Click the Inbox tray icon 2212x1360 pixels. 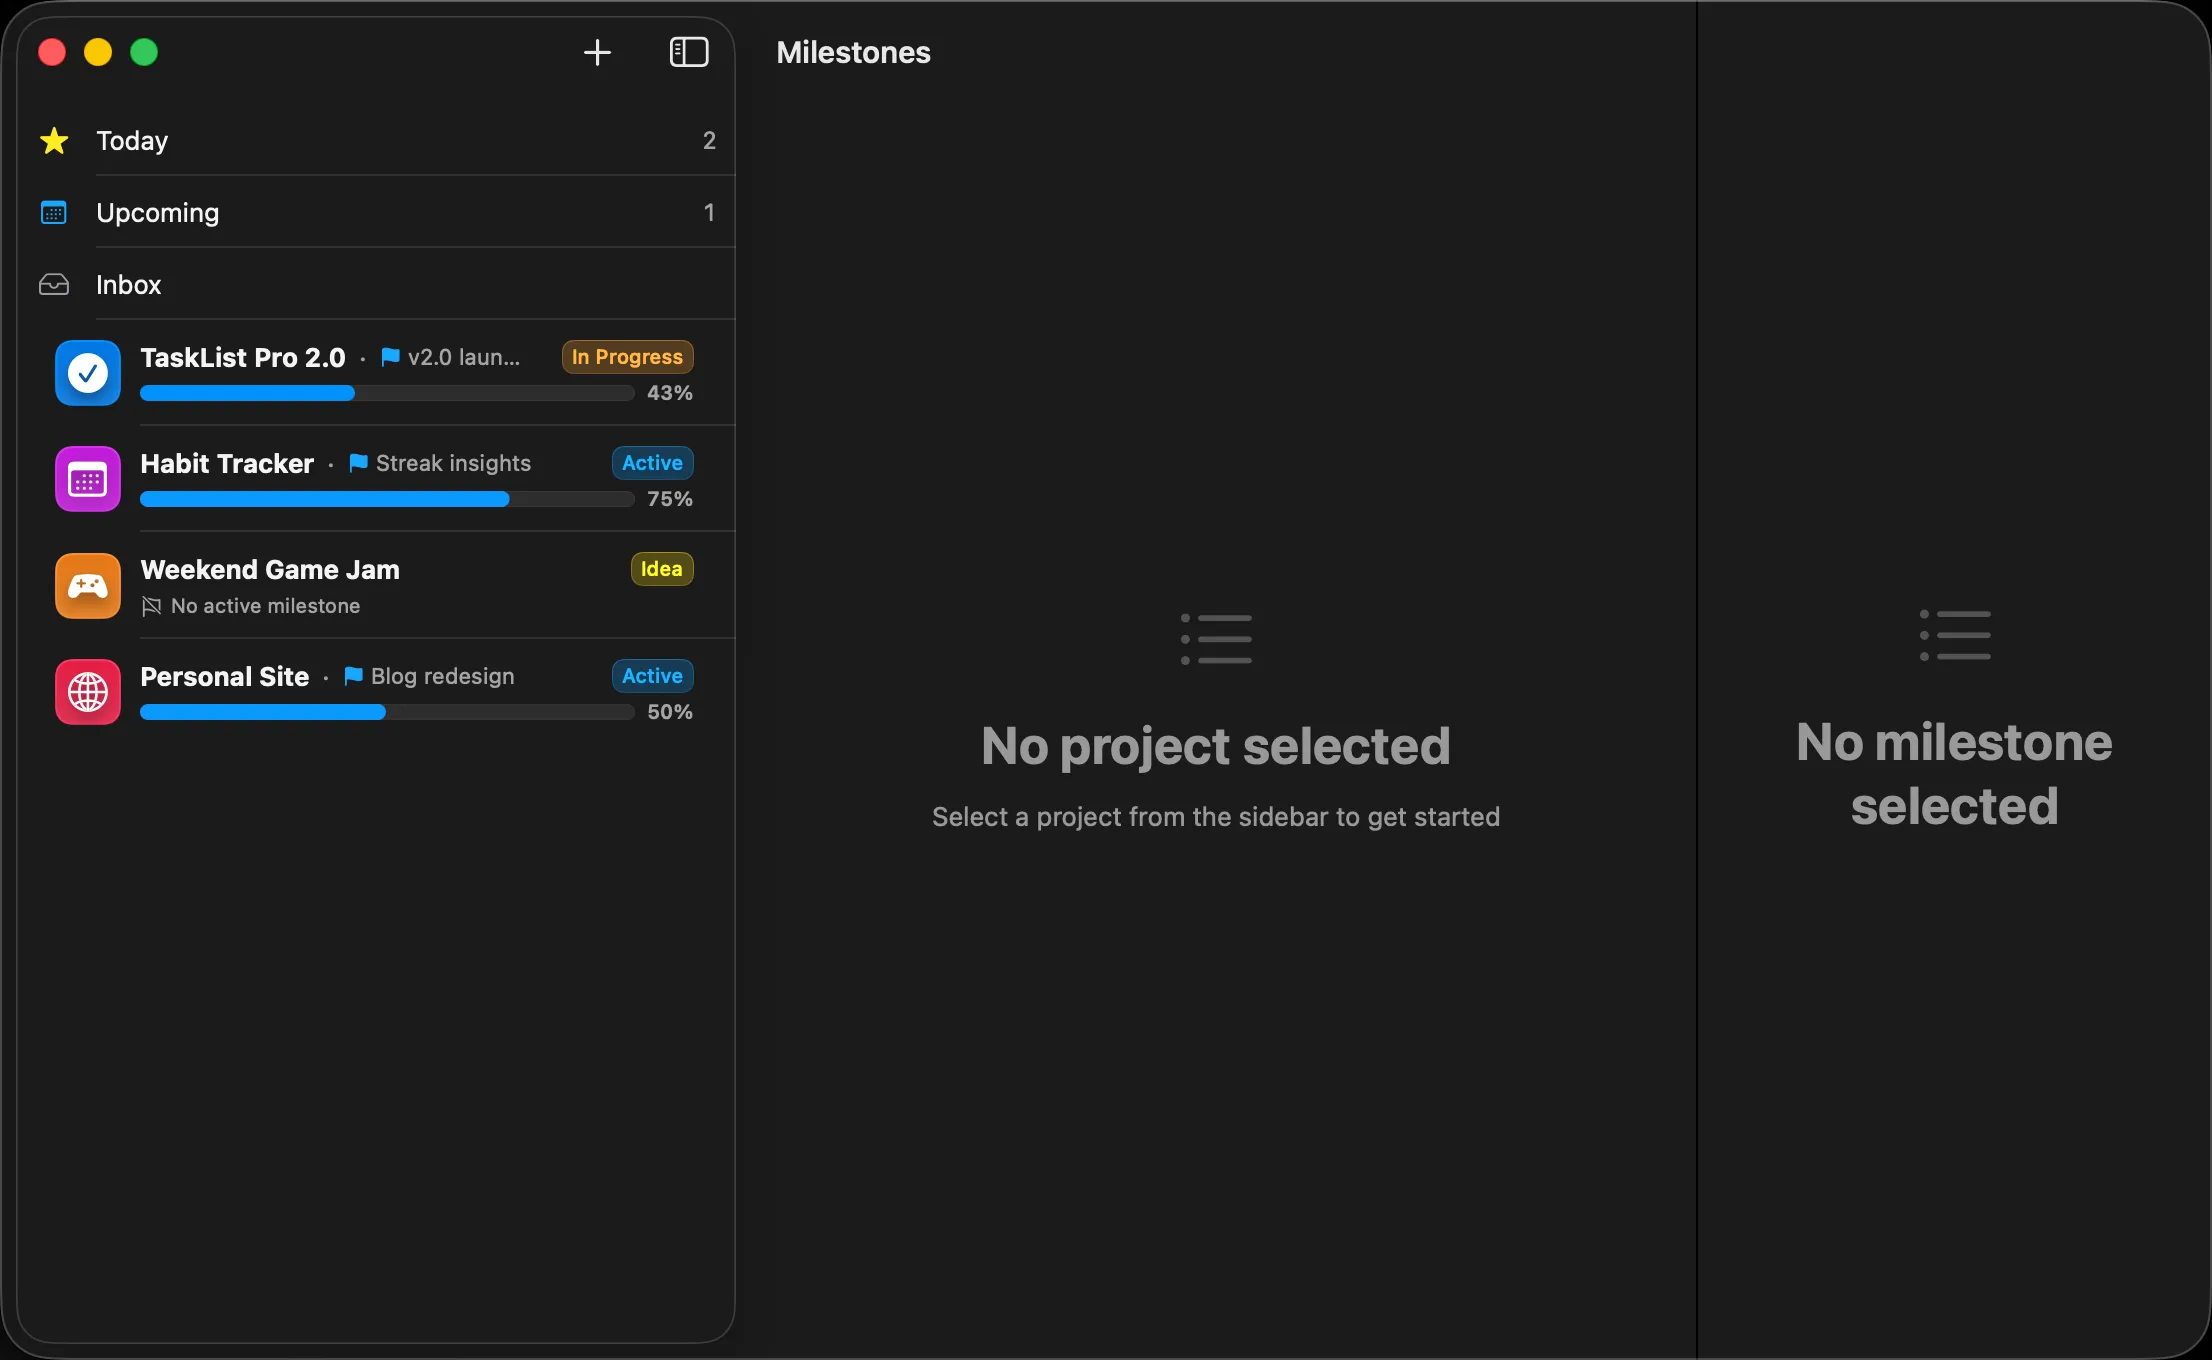click(x=54, y=284)
